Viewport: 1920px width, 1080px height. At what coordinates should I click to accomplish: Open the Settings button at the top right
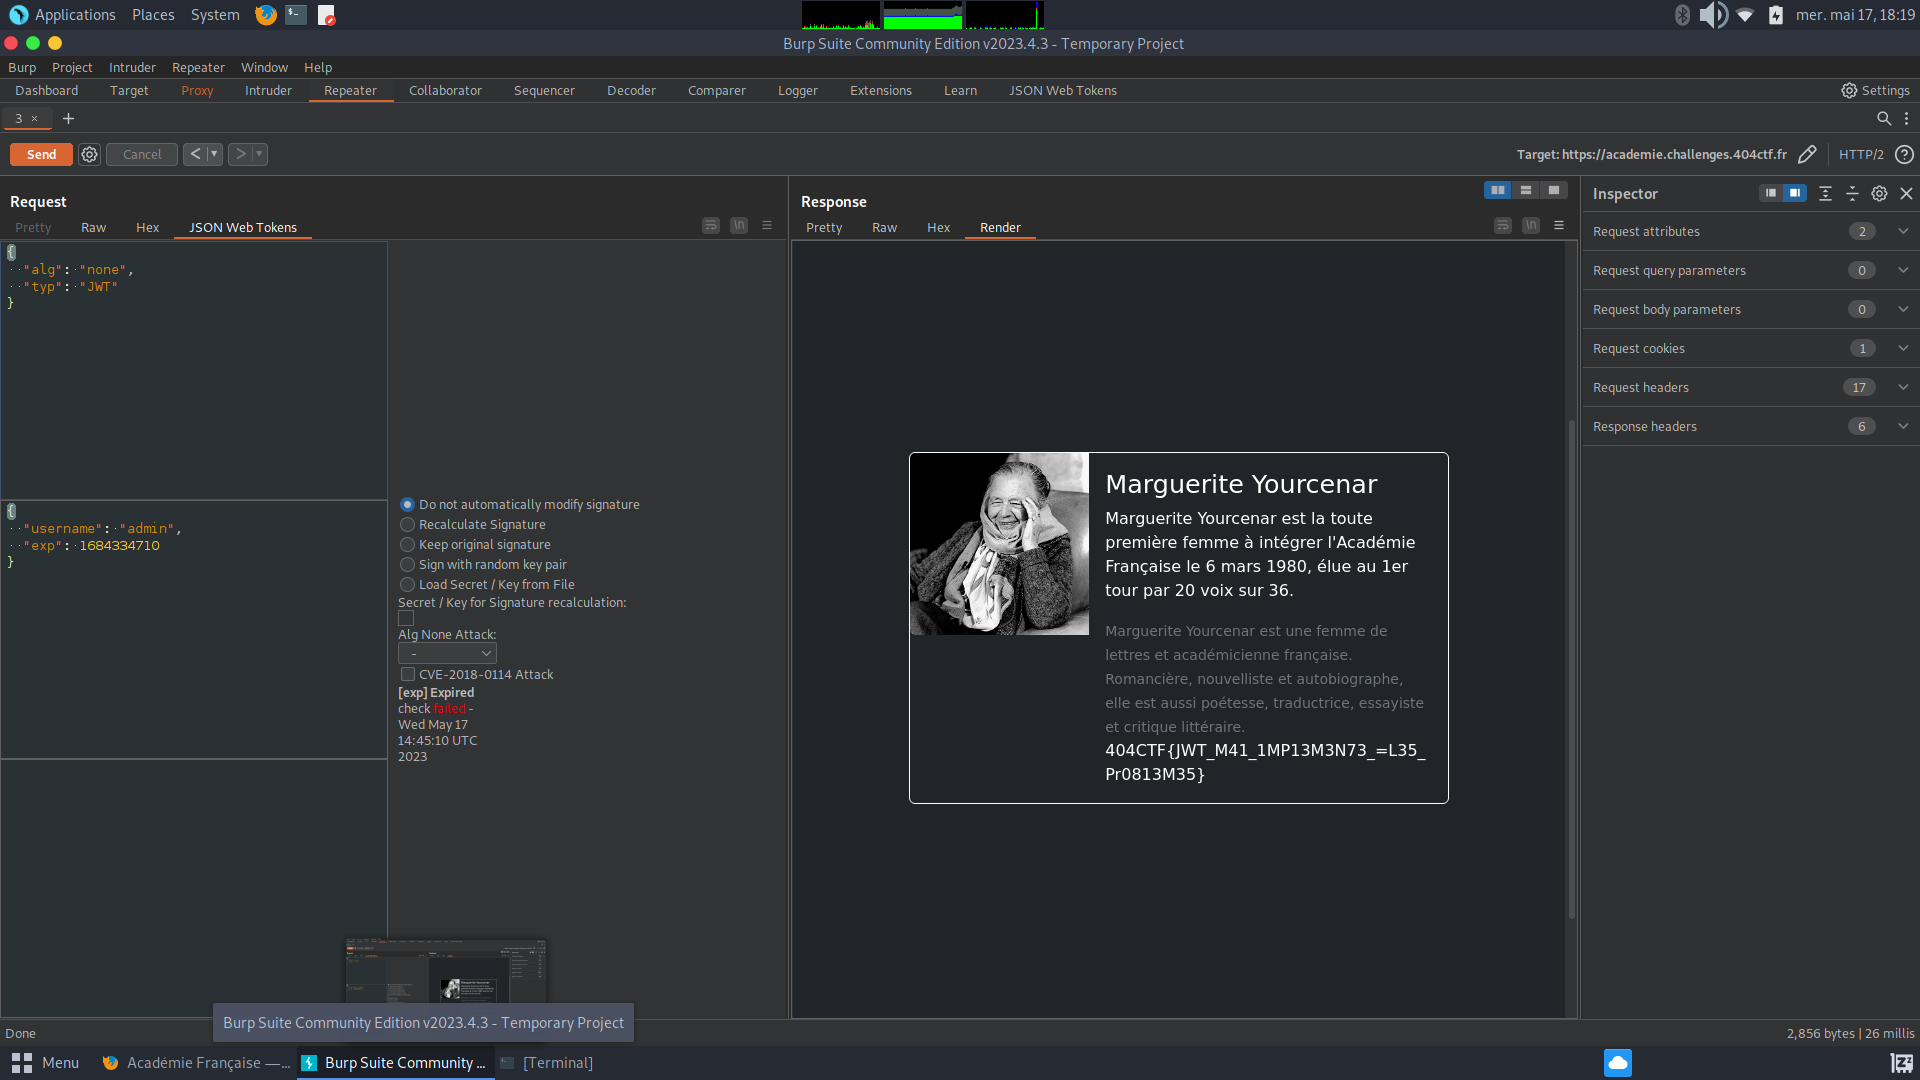coord(1876,90)
